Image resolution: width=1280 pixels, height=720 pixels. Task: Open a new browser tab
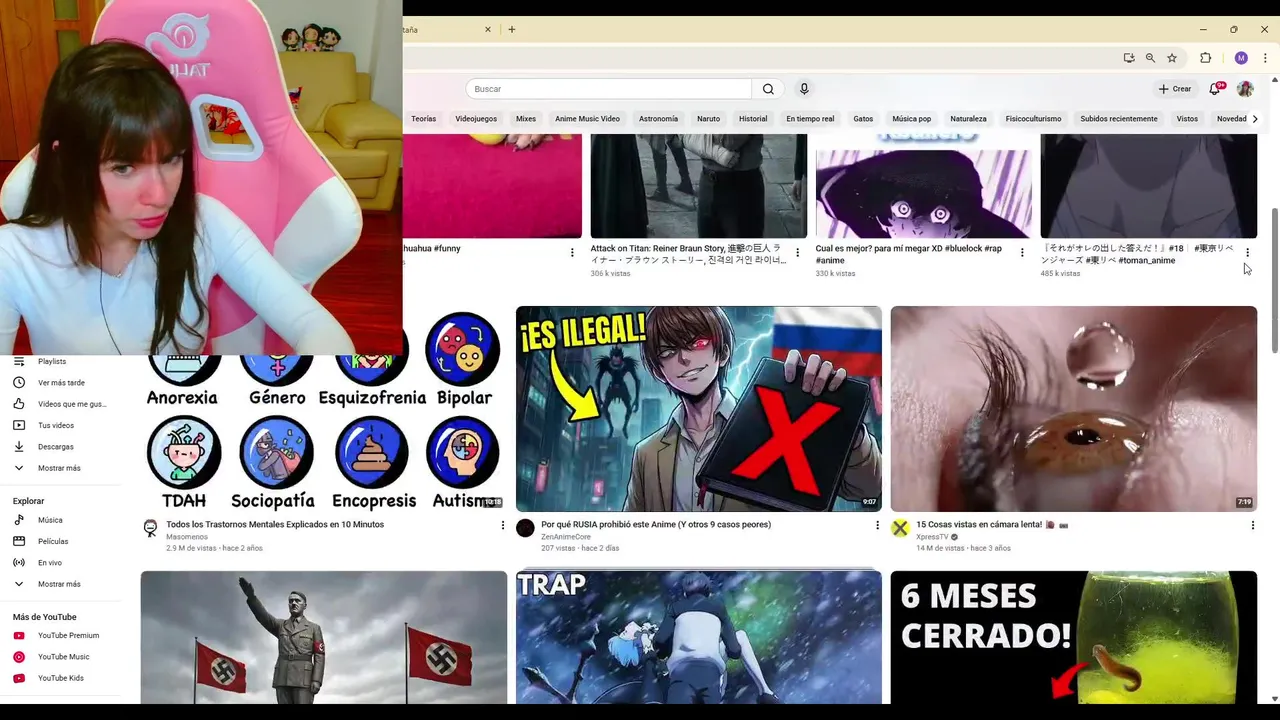pos(512,30)
